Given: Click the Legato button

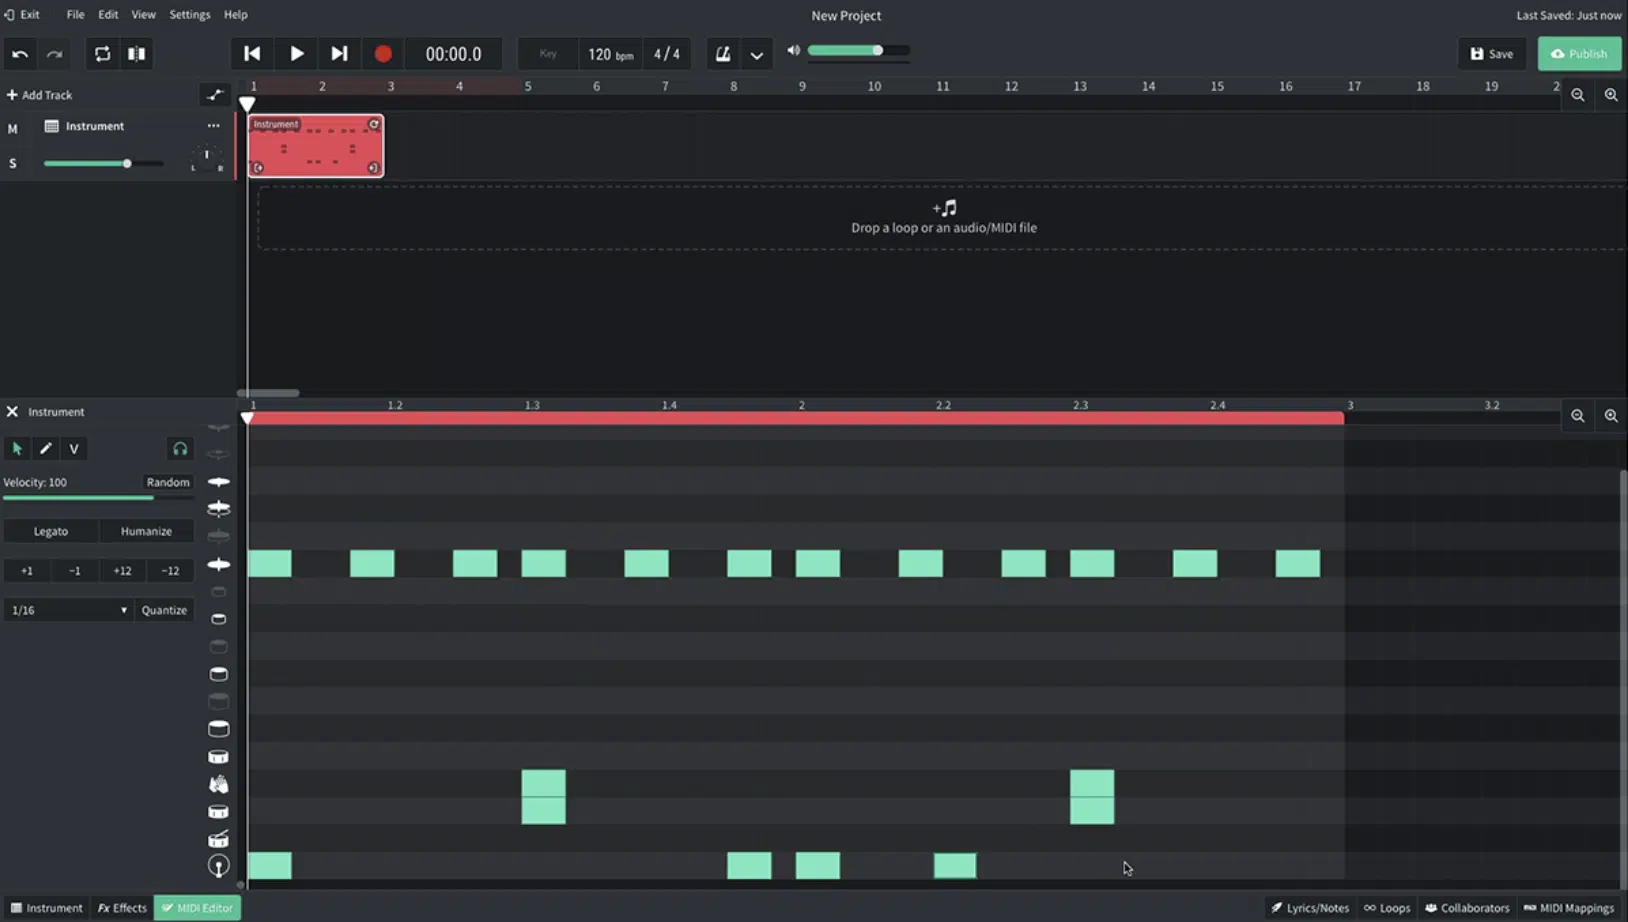Looking at the screenshot, I should [51, 531].
